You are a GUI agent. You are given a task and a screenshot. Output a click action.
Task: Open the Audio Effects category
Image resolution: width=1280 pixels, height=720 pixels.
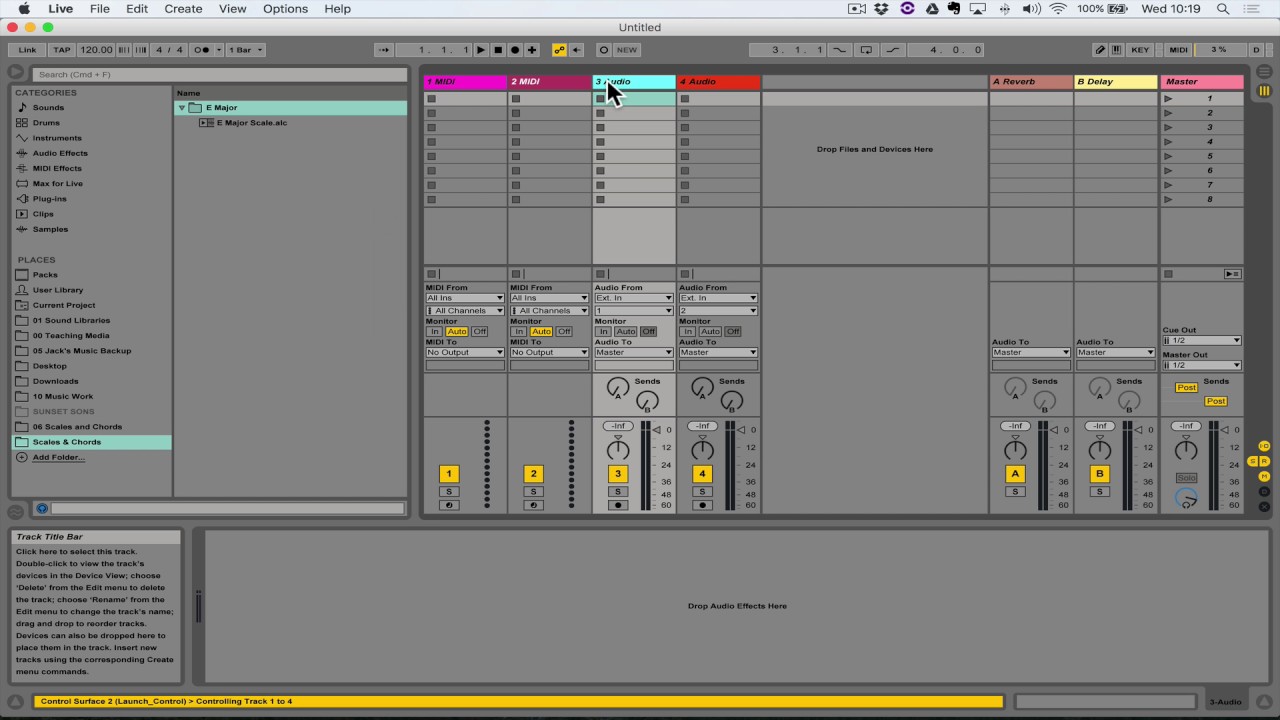click(60, 153)
